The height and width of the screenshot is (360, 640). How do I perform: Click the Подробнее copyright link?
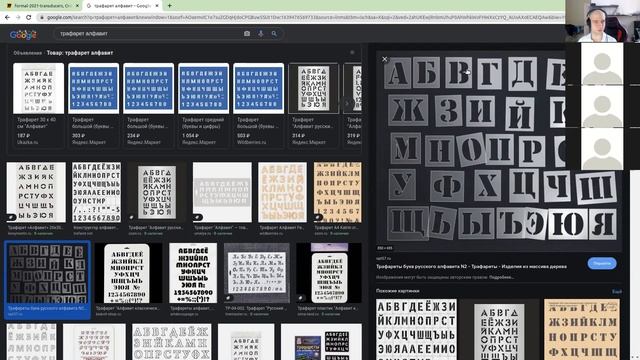tap(501, 278)
